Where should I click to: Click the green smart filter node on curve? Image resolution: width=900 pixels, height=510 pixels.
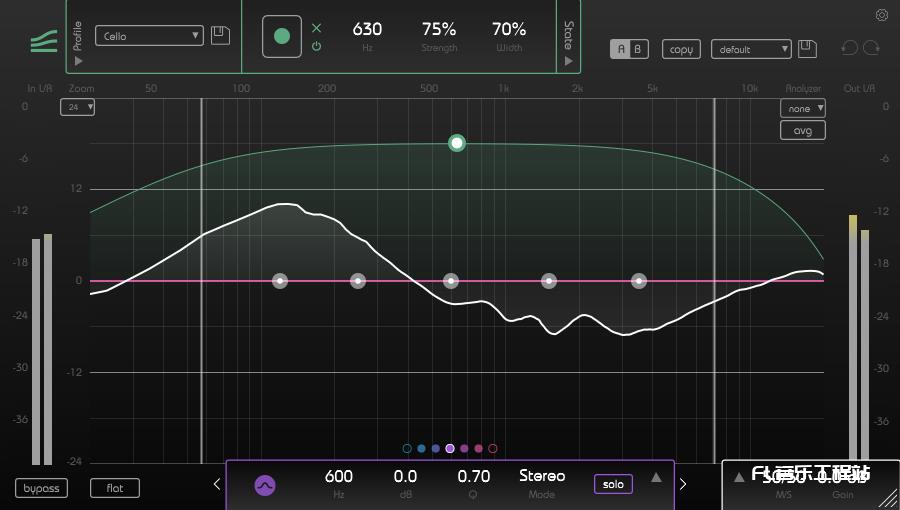click(x=457, y=143)
